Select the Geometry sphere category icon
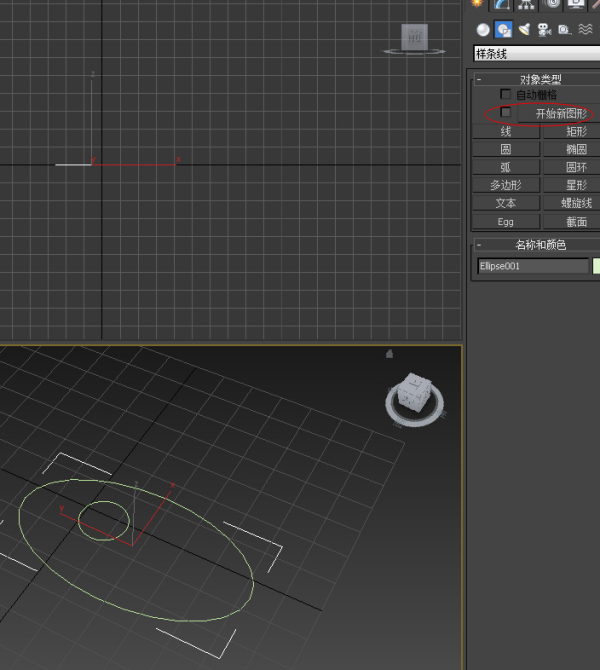Viewport: 600px width, 670px height. tap(483, 29)
